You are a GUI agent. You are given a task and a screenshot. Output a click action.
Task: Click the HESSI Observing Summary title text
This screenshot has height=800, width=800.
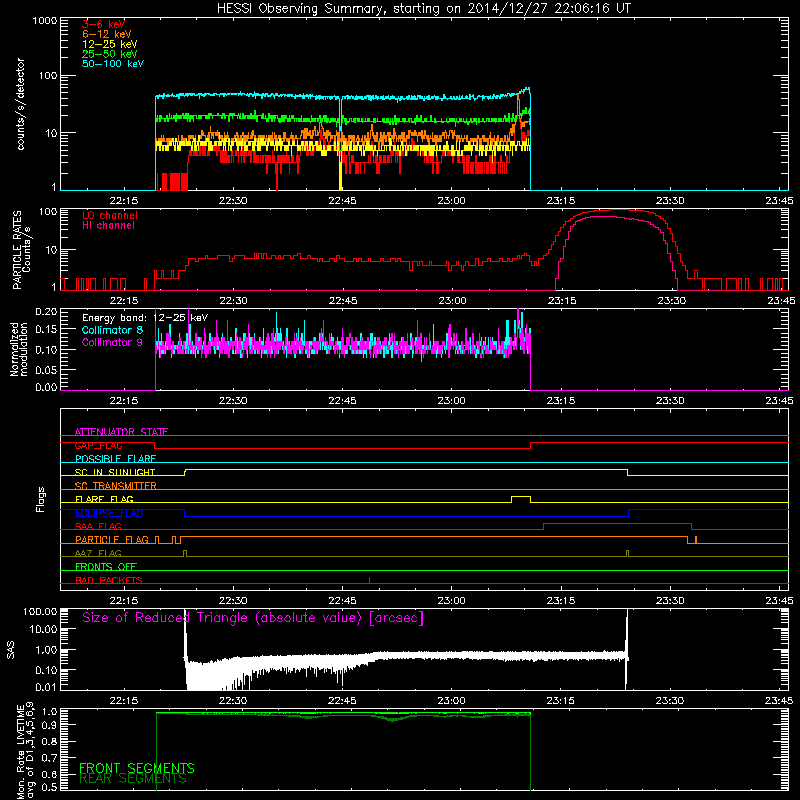pyautogui.click(x=423, y=8)
